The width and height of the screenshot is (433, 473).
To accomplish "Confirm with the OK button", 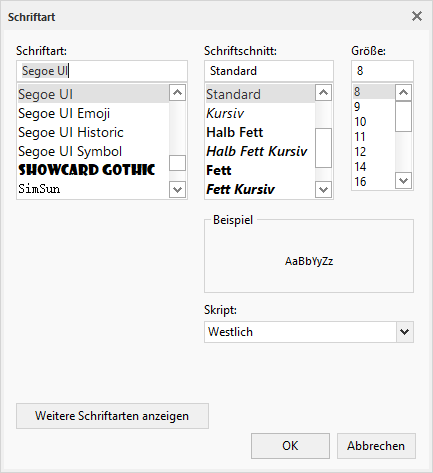I will [290, 446].
